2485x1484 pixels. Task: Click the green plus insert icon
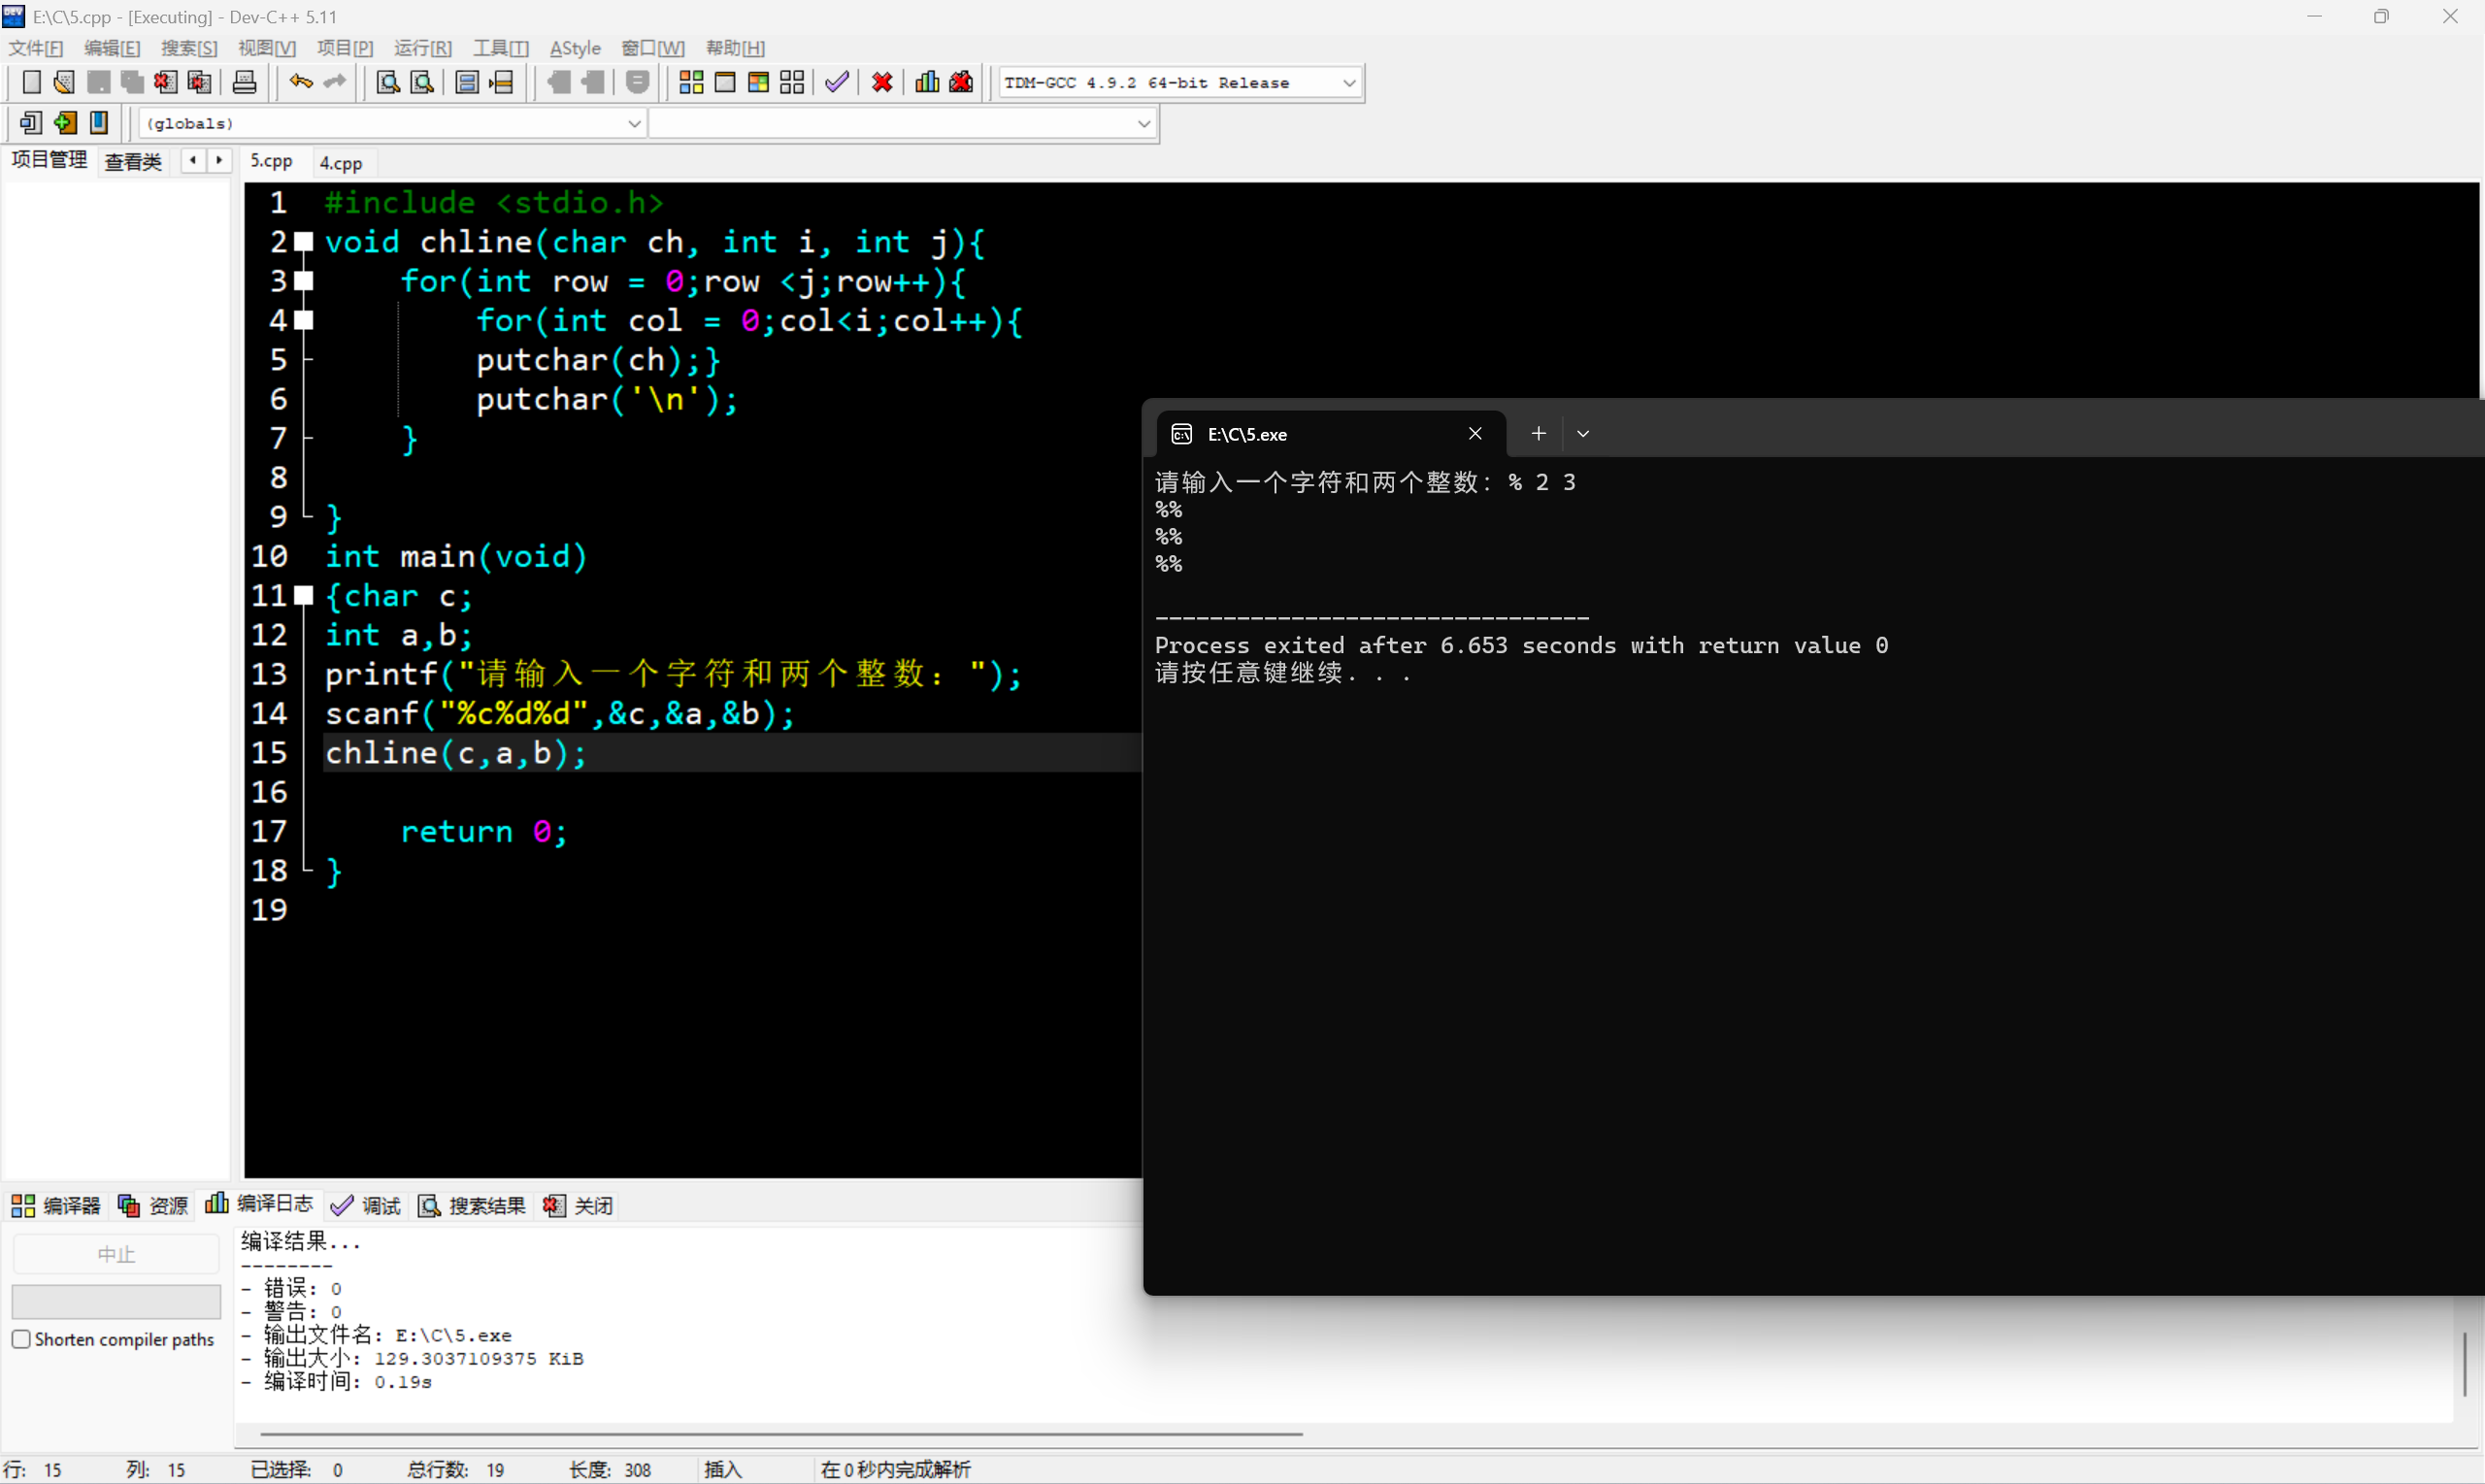(x=65, y=123)
